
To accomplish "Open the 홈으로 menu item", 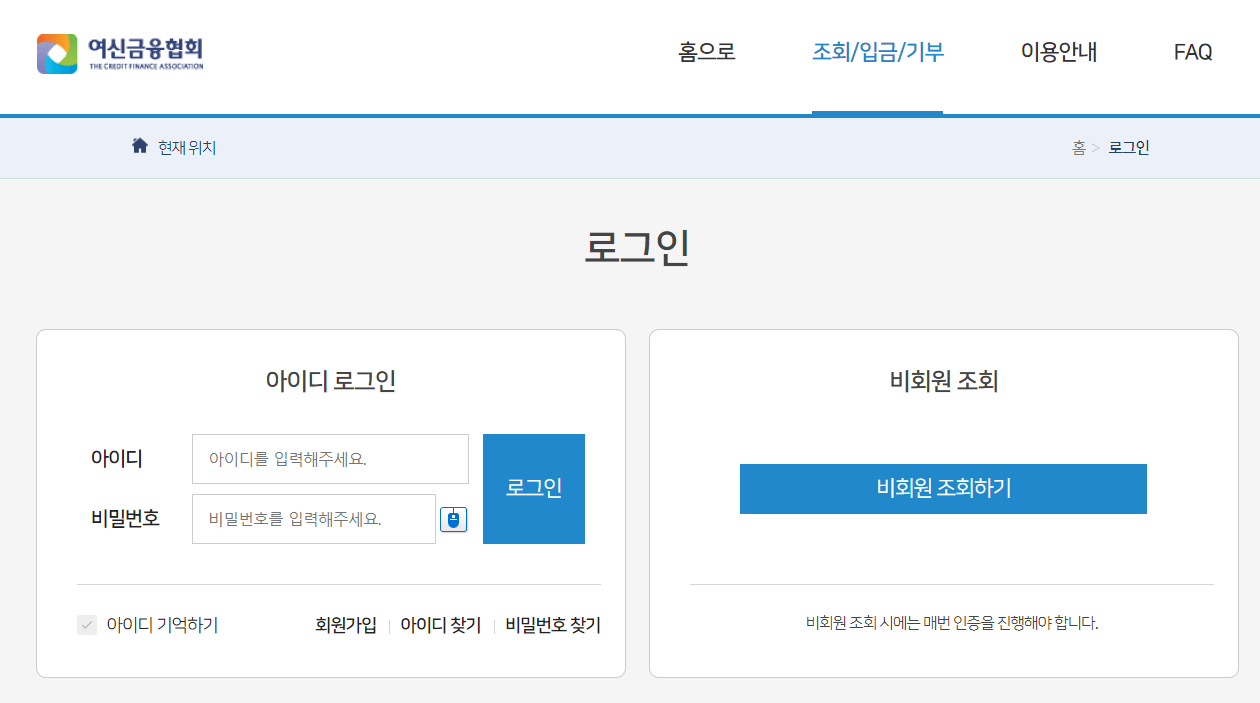I will pyautogui.click(x=705, y=54).
